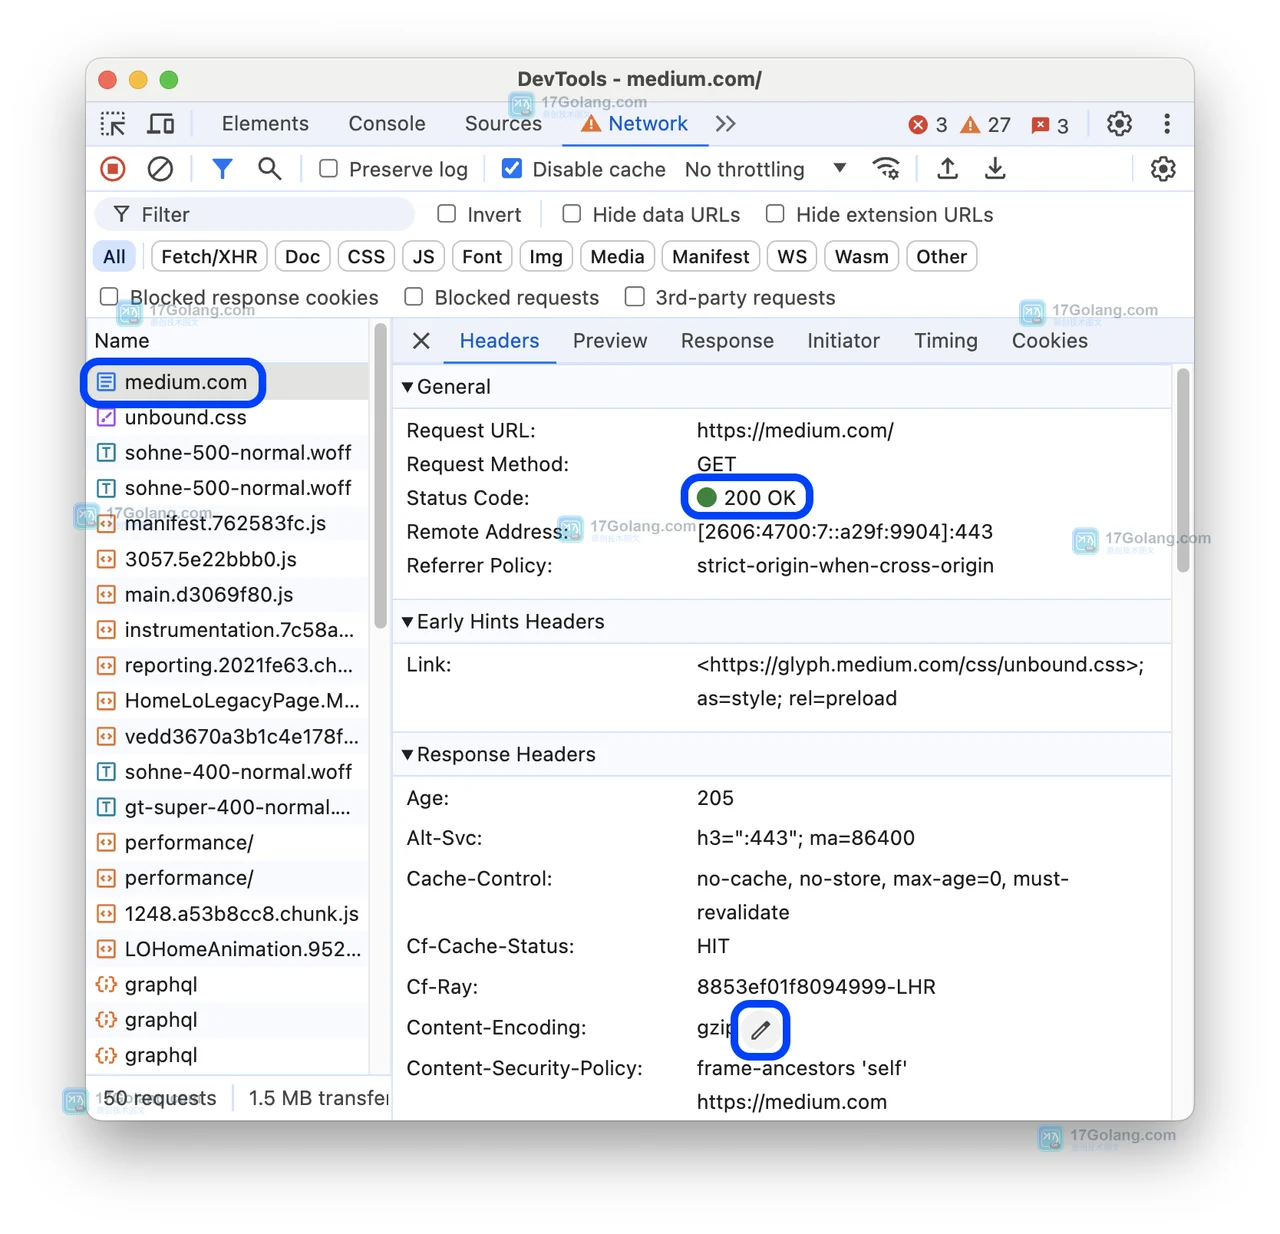Check Blocked requests checkbox
Screen dimensions: 1280x1234
[x=414, y=297]
